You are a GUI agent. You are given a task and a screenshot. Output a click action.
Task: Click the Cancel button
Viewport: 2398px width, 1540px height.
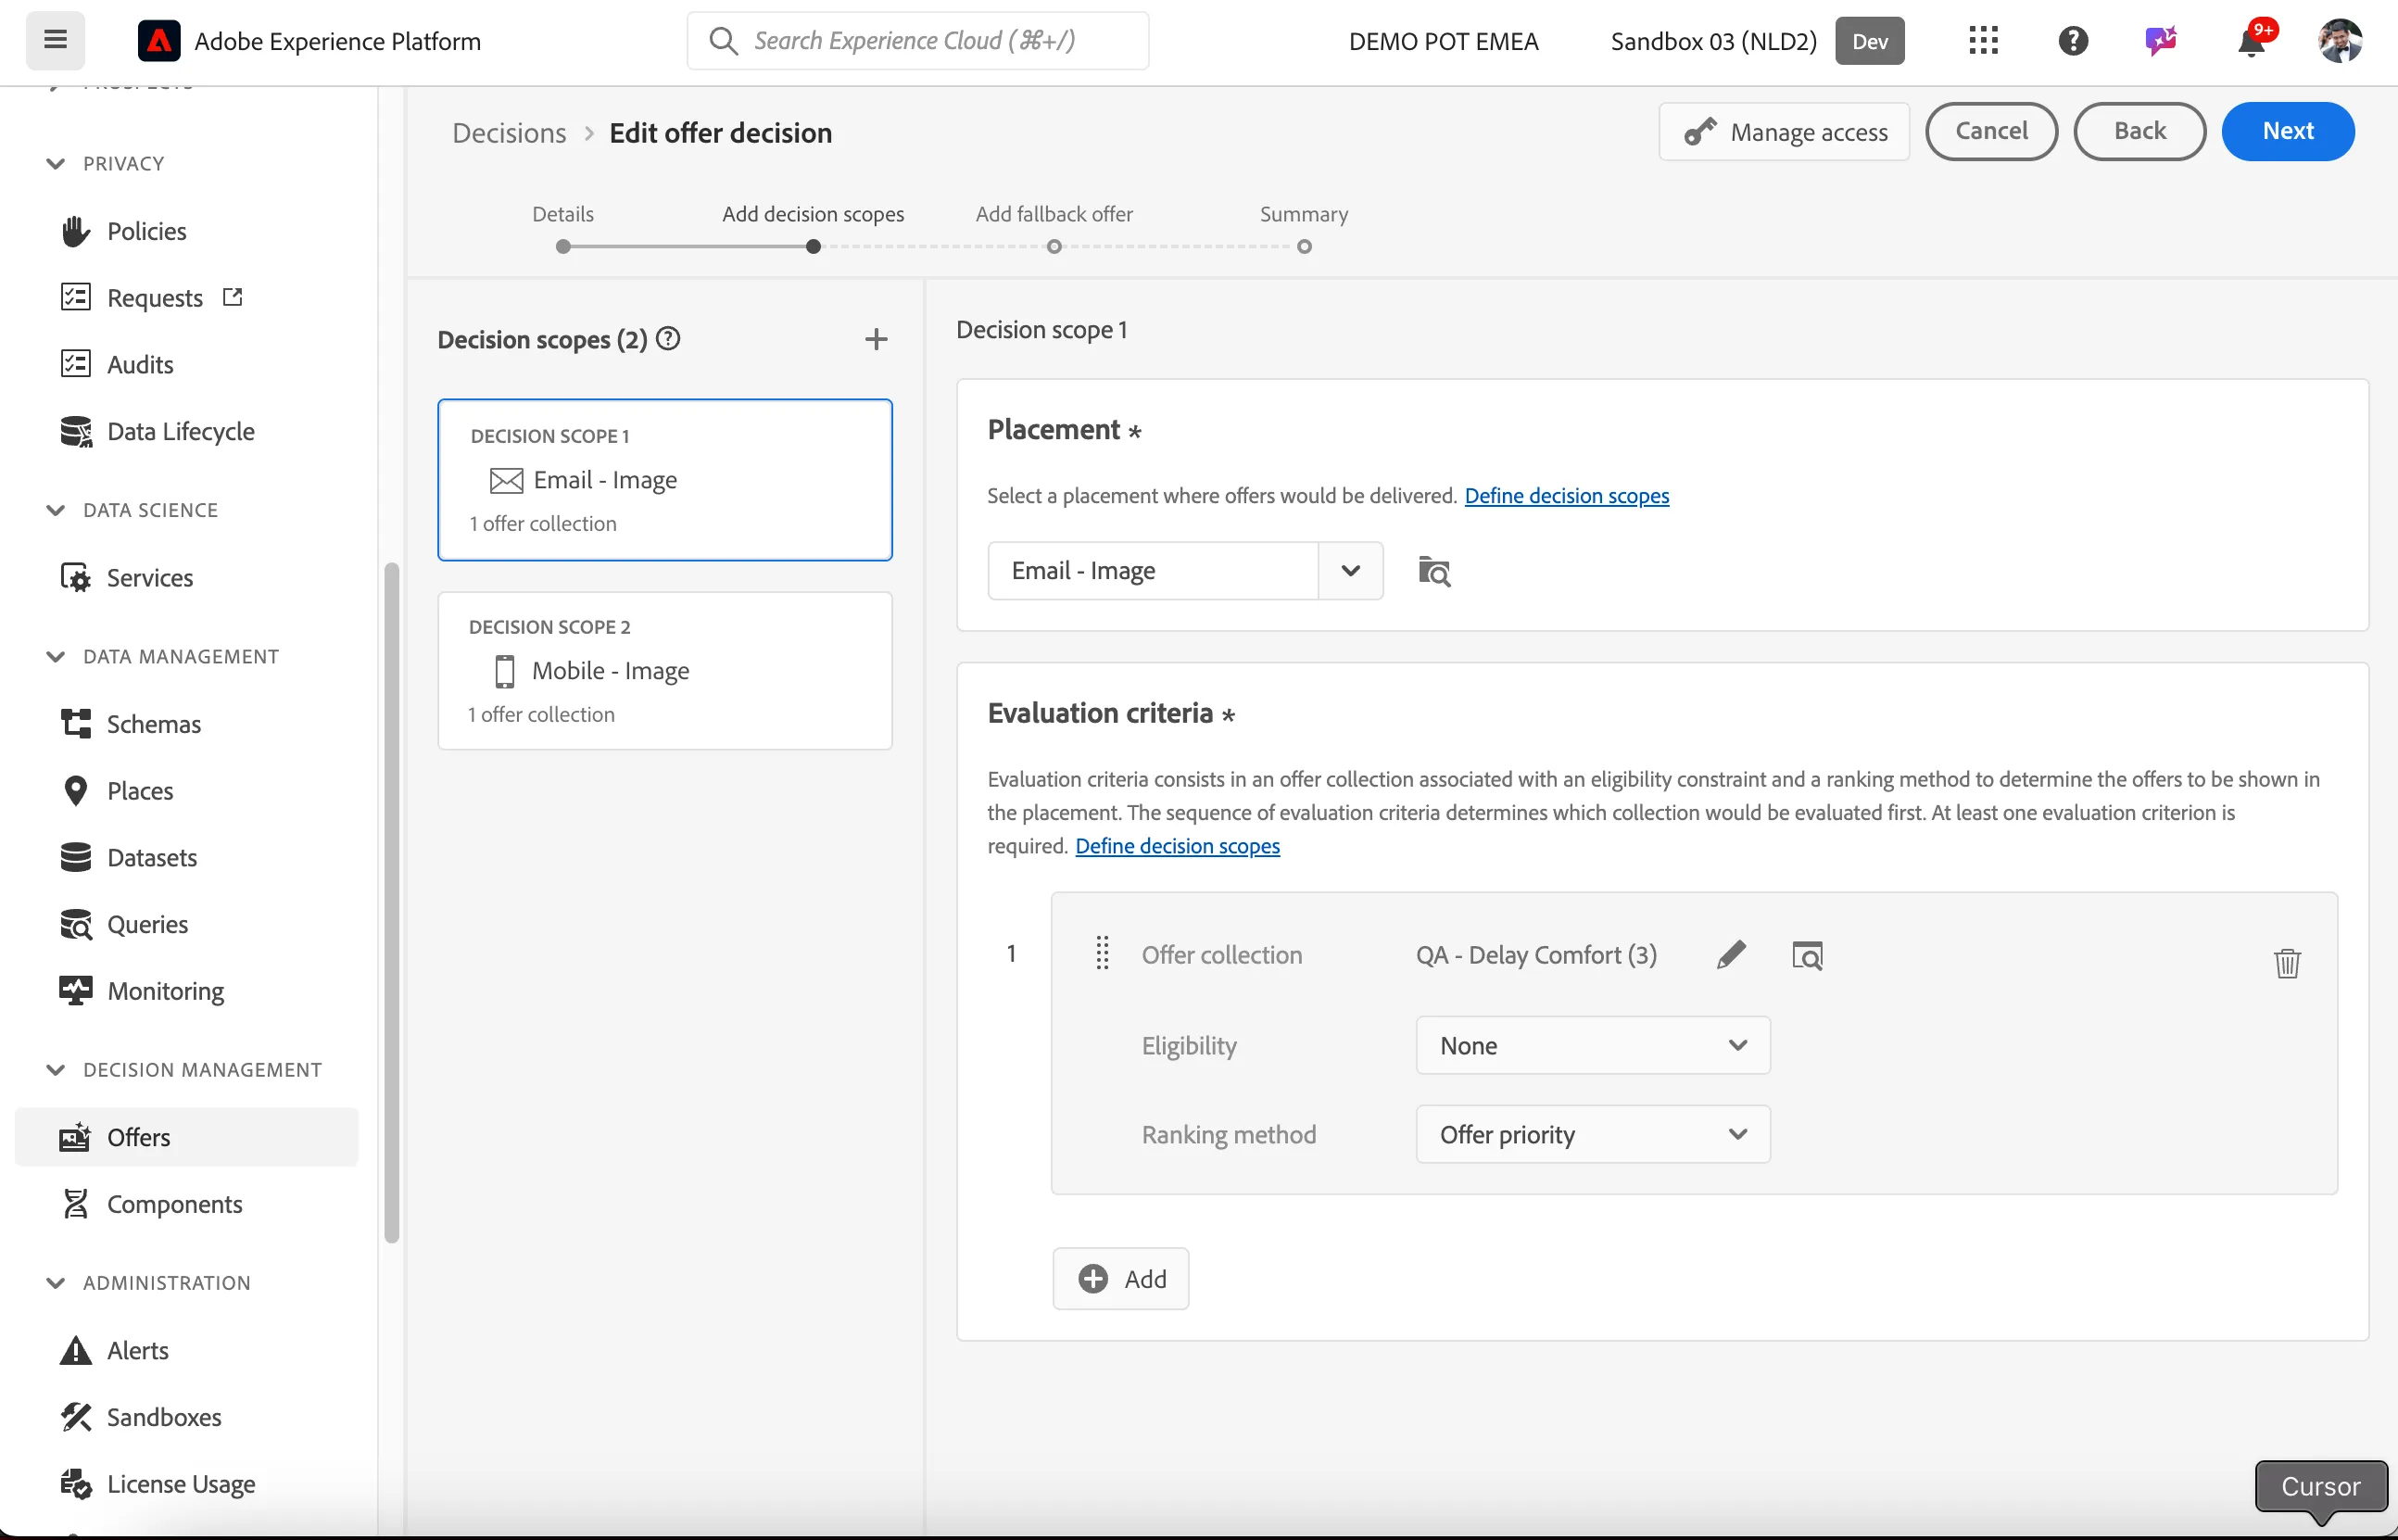pyautogui.click(x=1991, y=131)
